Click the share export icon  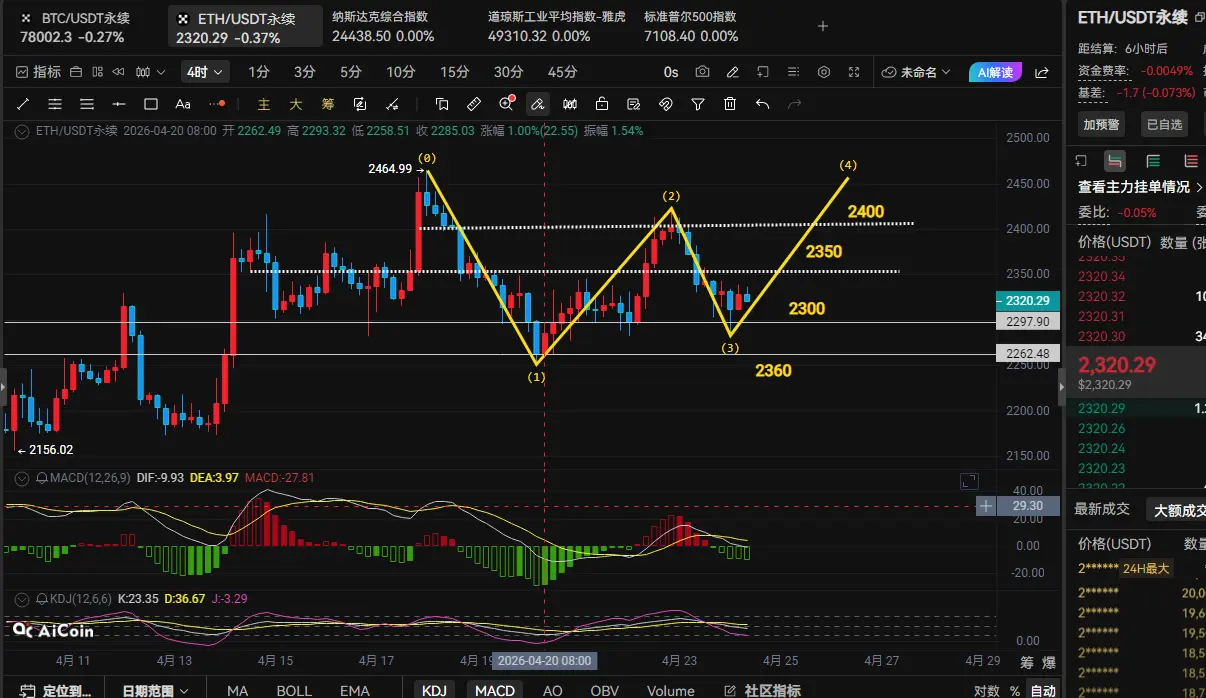pyautogui.click(x=1041, y=72)
